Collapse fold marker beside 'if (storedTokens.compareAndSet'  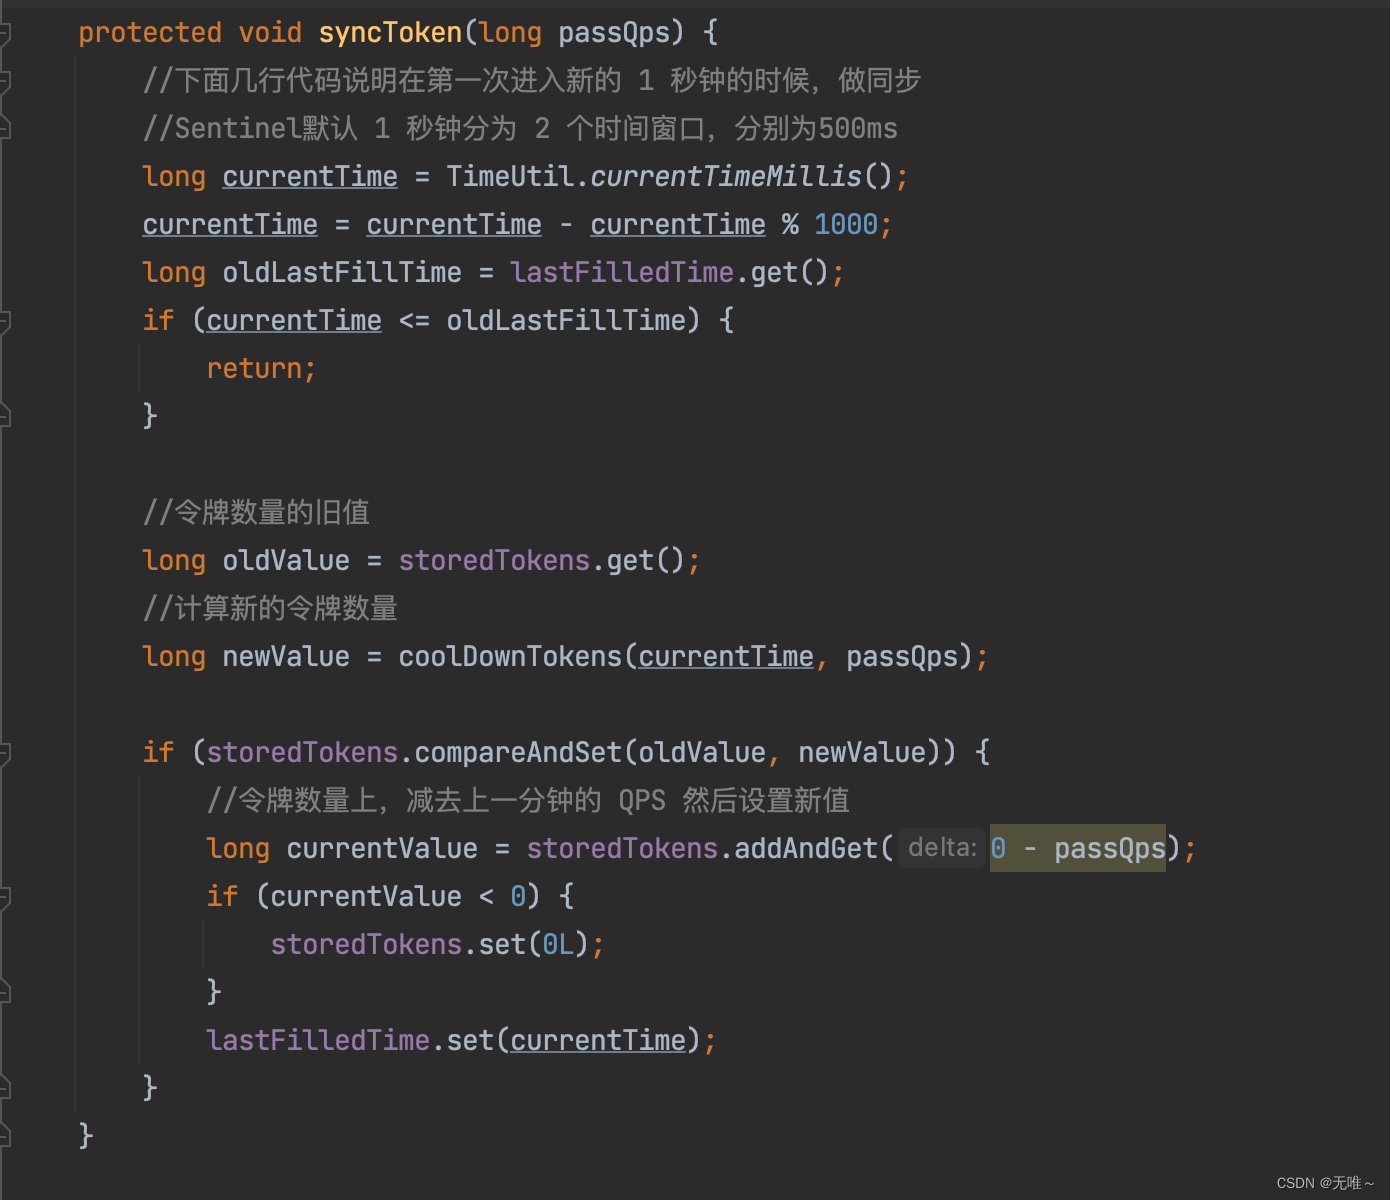tap(4, 753)
